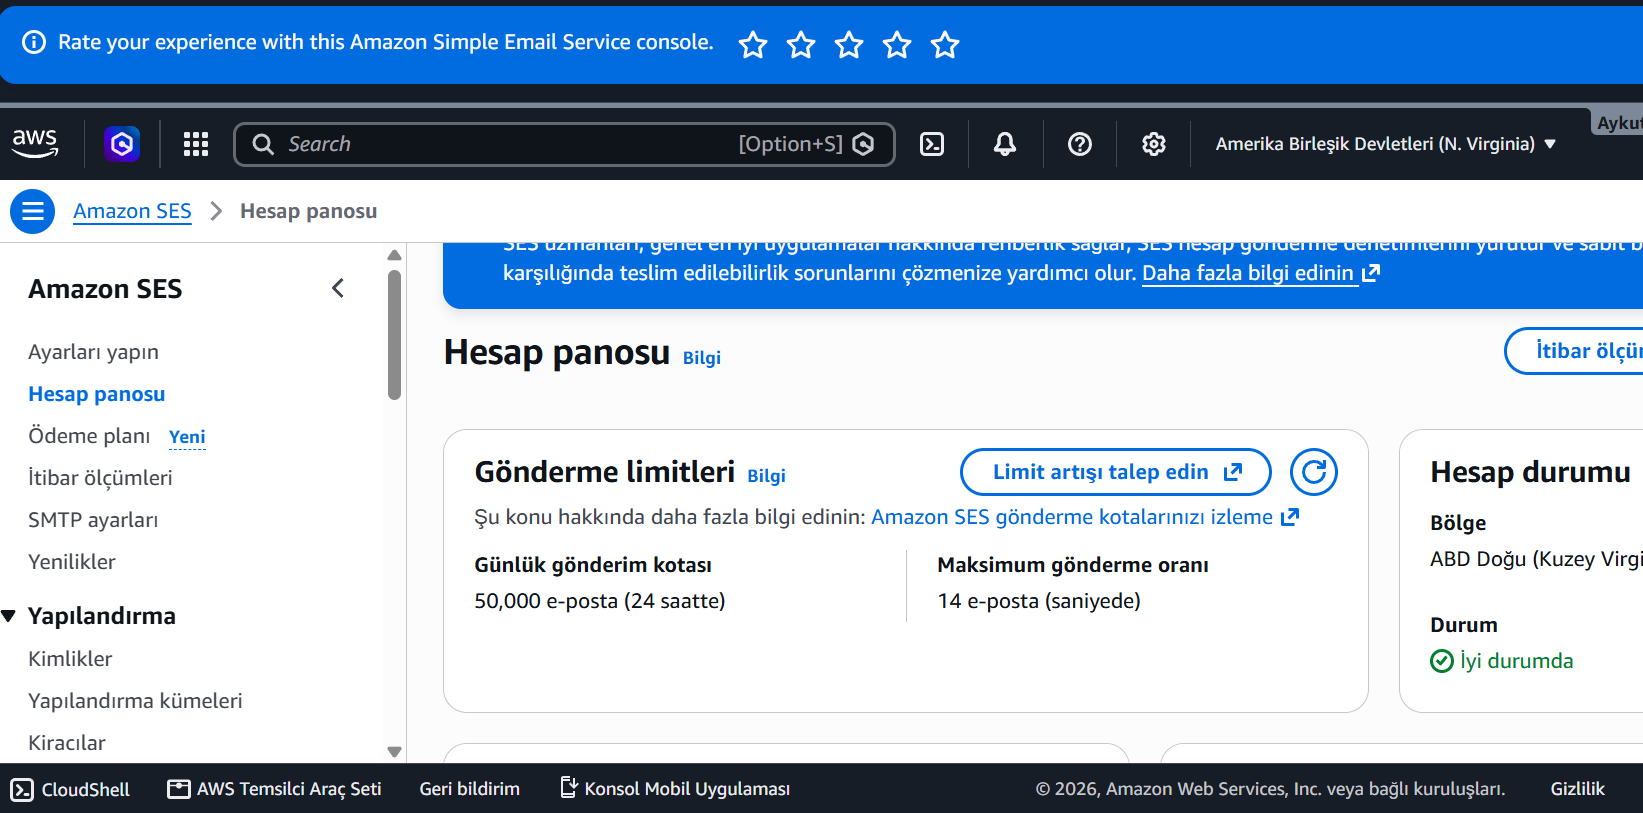
Task: Follow the Amazon SES breadcrumb link
Action: pyautogui.click(x=132, y=211)
